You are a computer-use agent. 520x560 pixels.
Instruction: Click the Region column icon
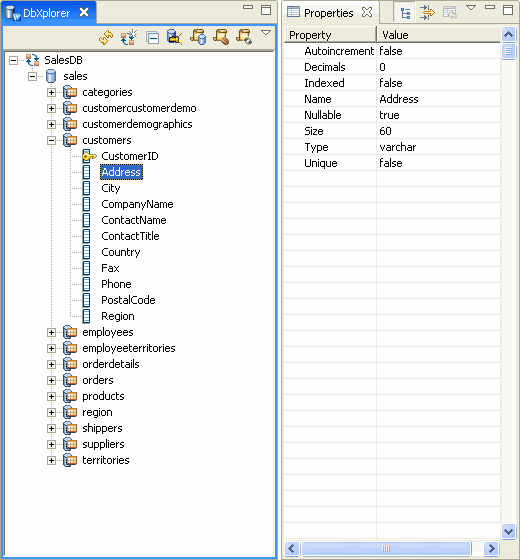pos(86,316)
